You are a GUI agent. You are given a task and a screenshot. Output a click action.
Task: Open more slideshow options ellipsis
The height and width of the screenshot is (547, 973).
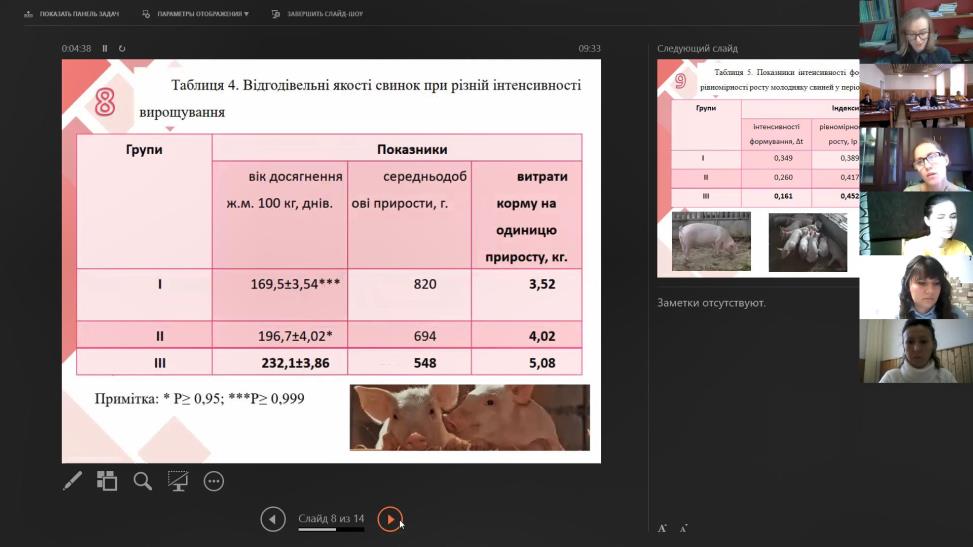[213, 481]
